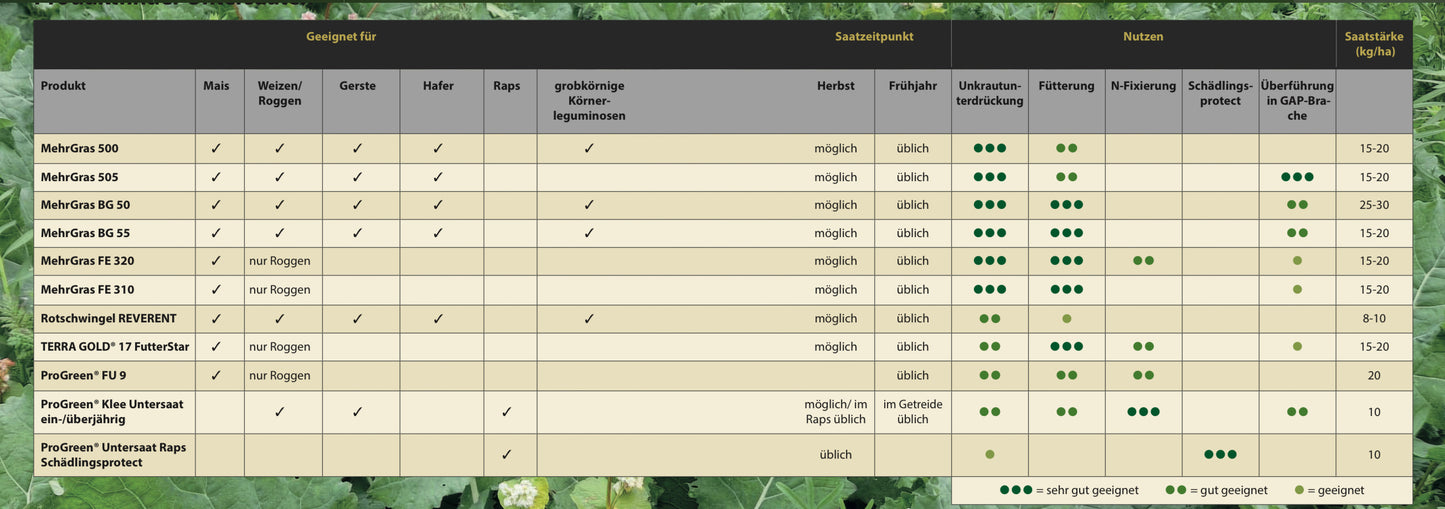This screenshot has height=509, width=1445.
Task: Click the 'sehr gut geeignet' legend dots
Action: (x=1016, y=490)
